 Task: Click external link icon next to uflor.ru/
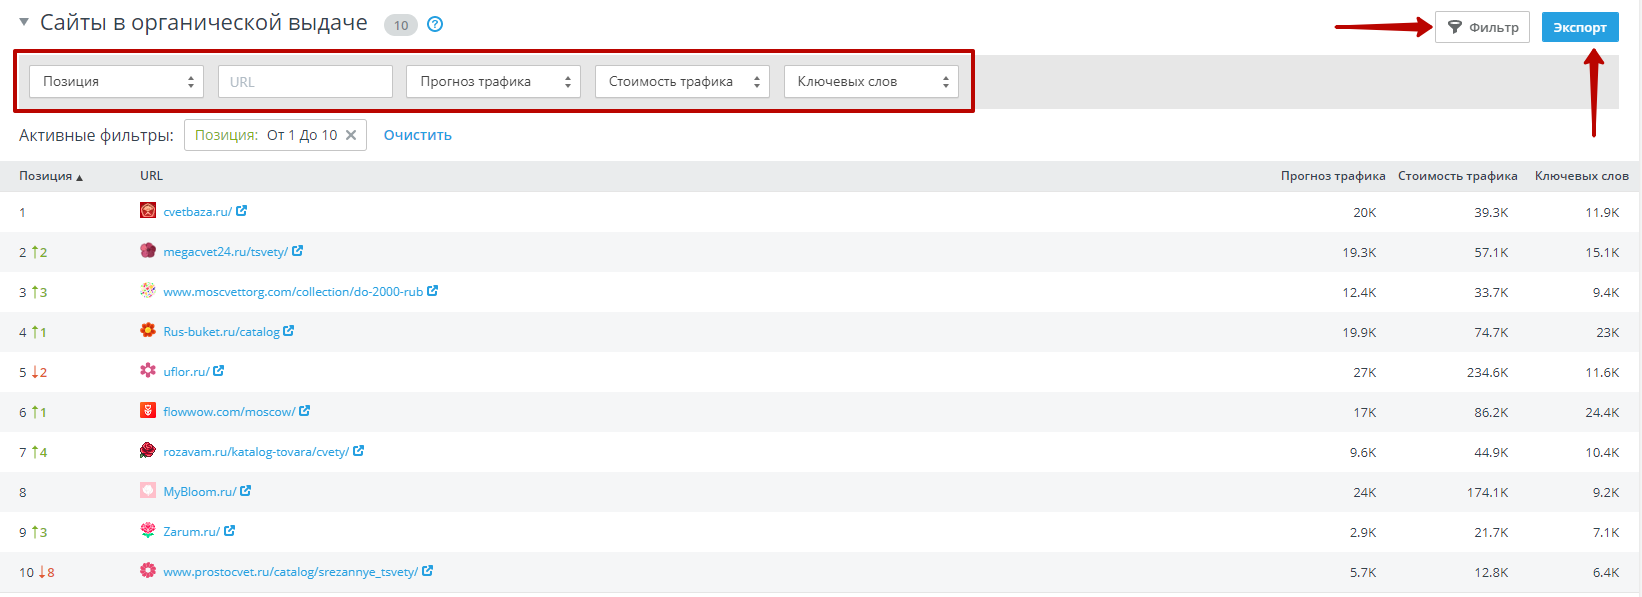tap(219, 371)
